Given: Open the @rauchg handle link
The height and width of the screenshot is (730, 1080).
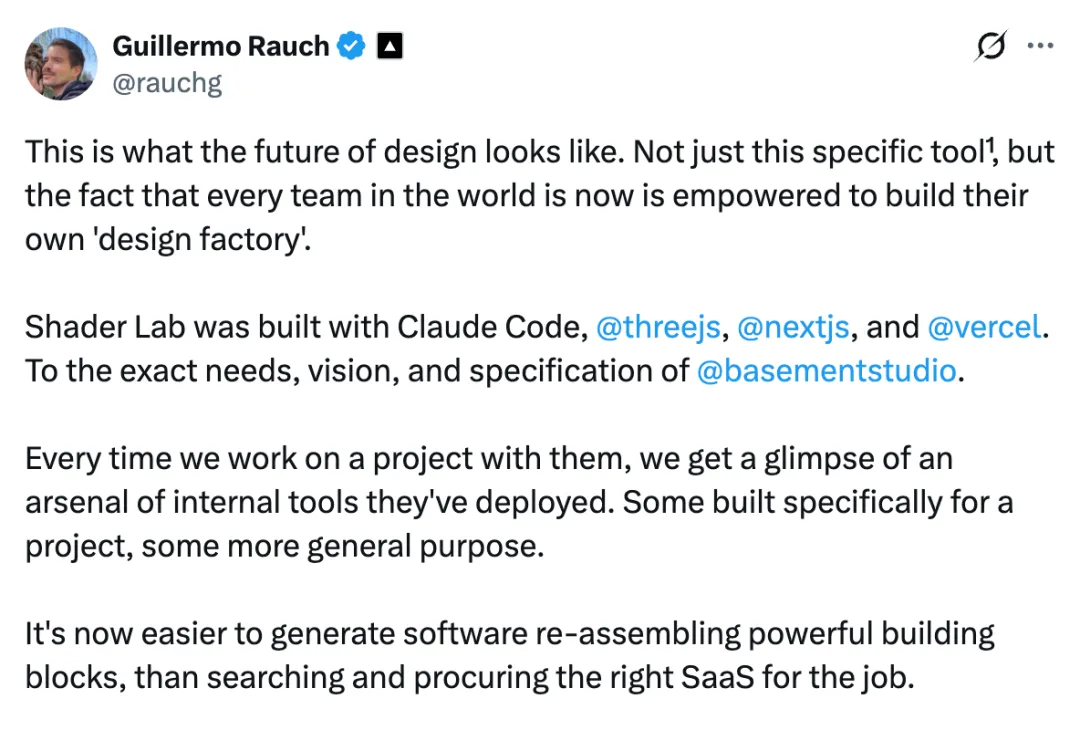Looking at the screenshot, I should click(167, 83).
